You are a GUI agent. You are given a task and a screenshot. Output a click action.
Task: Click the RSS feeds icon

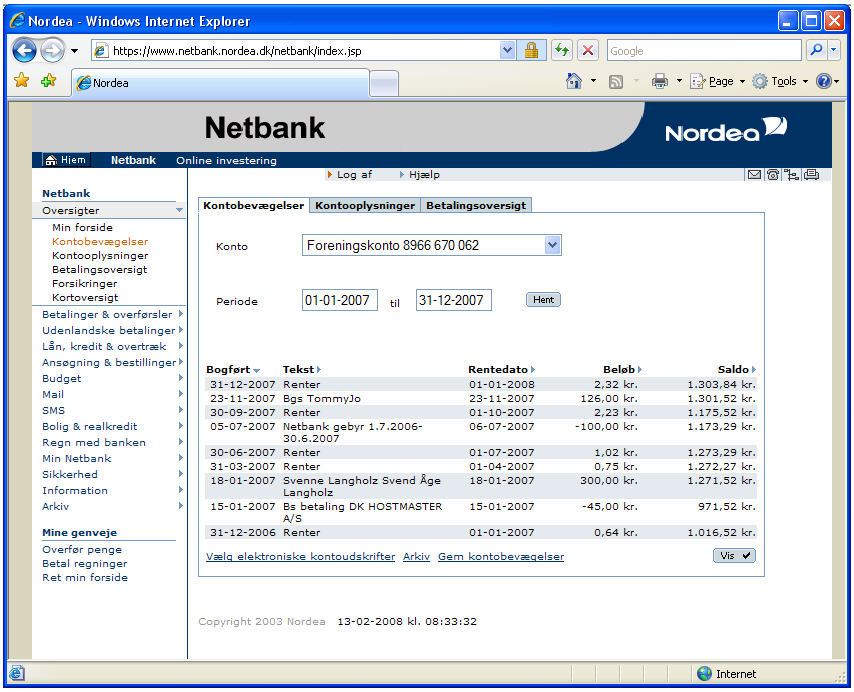tap(615, 82)
